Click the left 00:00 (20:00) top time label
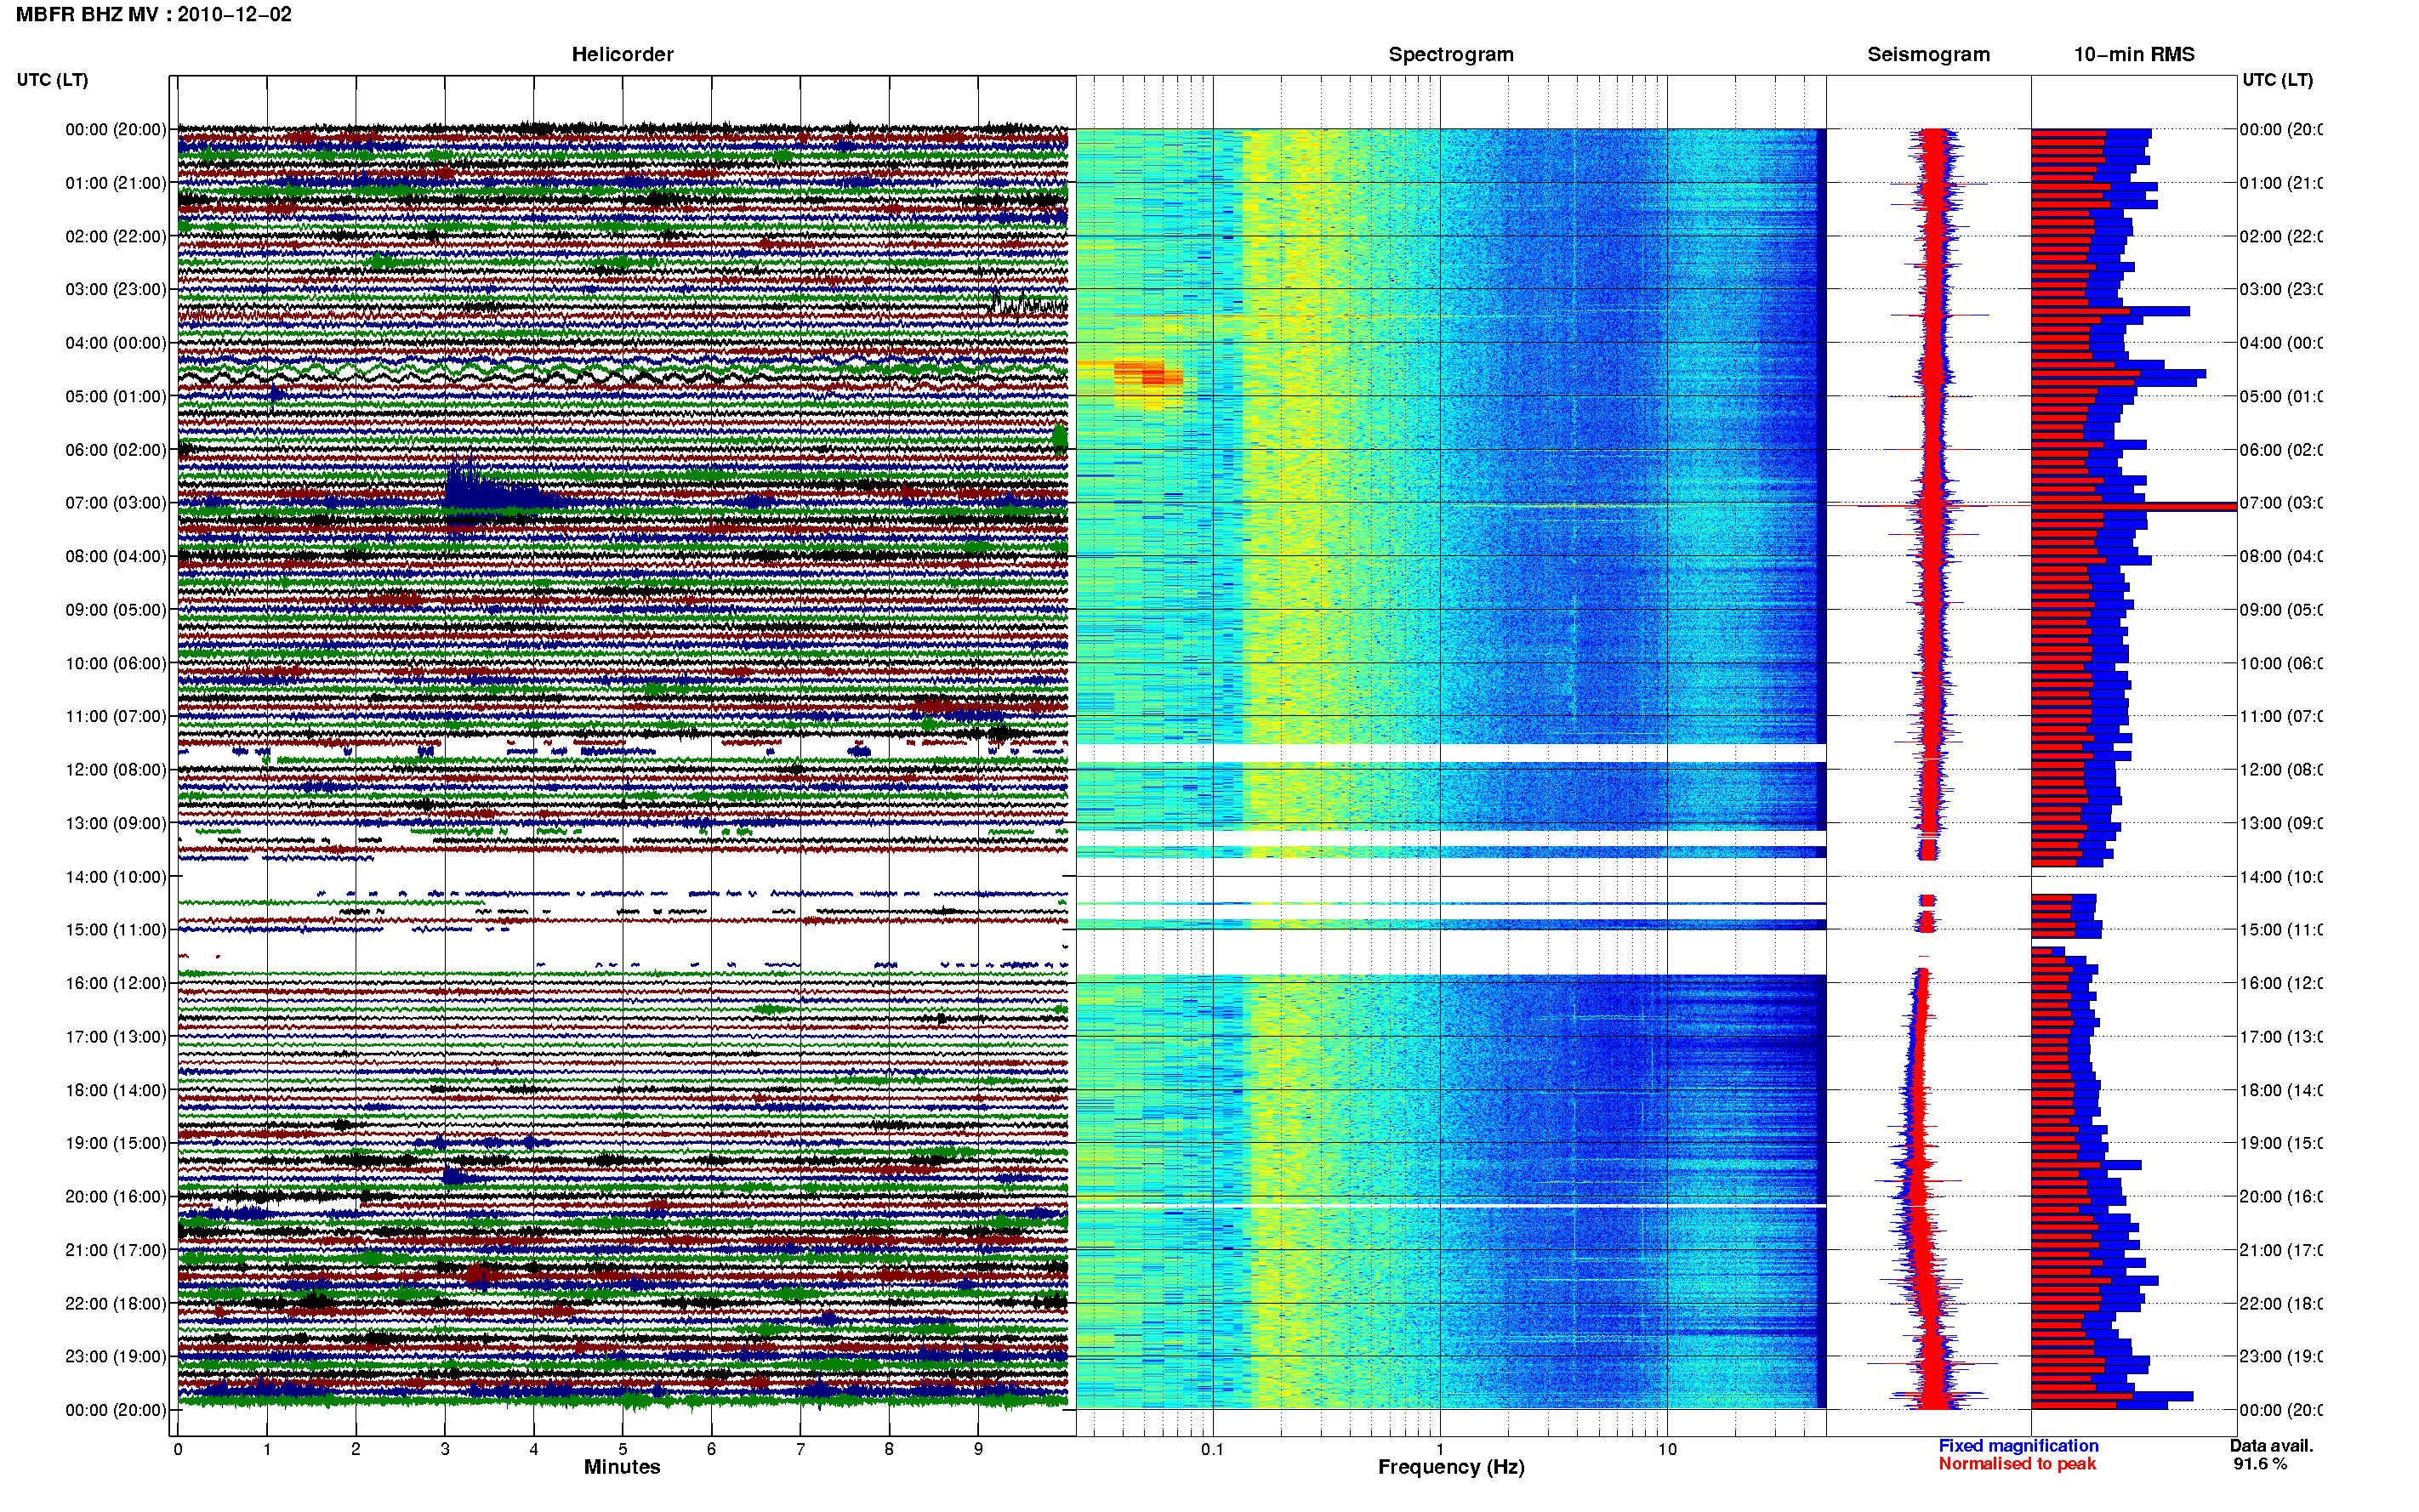Screen dimensions: 2419x1512 tap(116, 129)
